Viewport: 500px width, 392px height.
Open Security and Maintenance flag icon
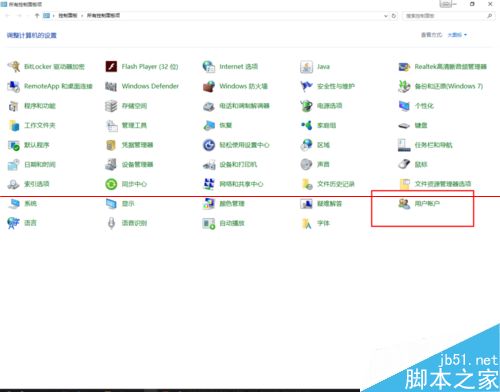(306, 86)
